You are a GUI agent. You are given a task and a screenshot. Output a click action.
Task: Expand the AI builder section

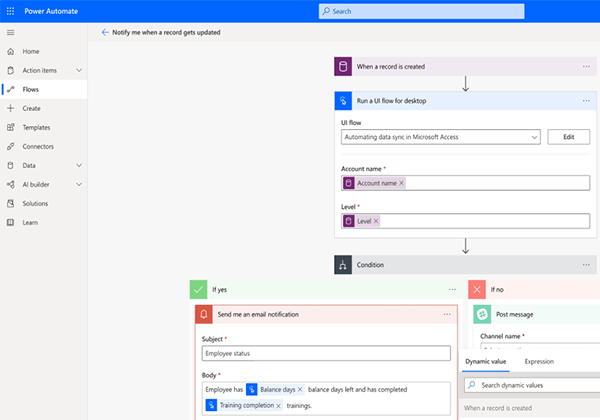pos(79,184)
